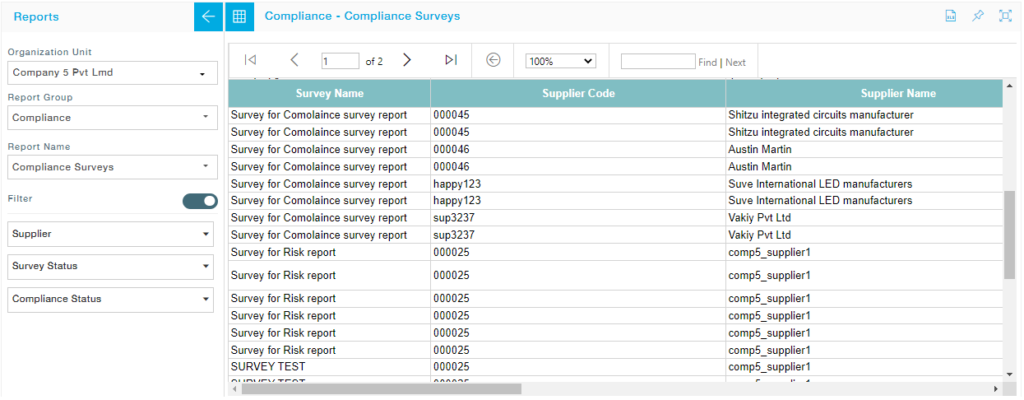
Task: Select the 100% zoom level dropdown
Action: [x=560, y=62]
